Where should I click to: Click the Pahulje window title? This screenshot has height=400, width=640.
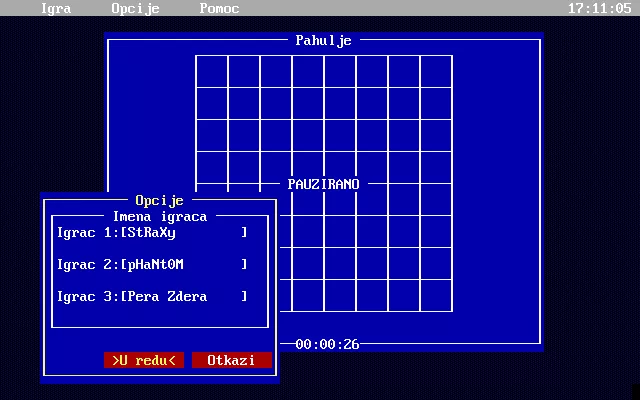323,40
